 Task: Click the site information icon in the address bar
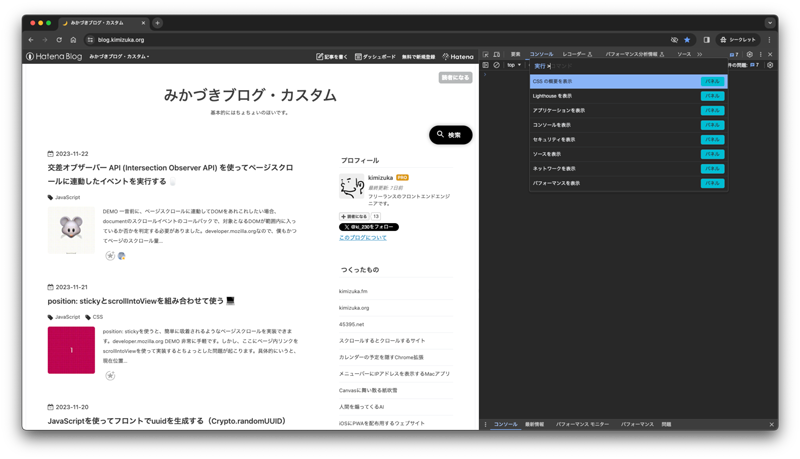(x=90, y=40)
